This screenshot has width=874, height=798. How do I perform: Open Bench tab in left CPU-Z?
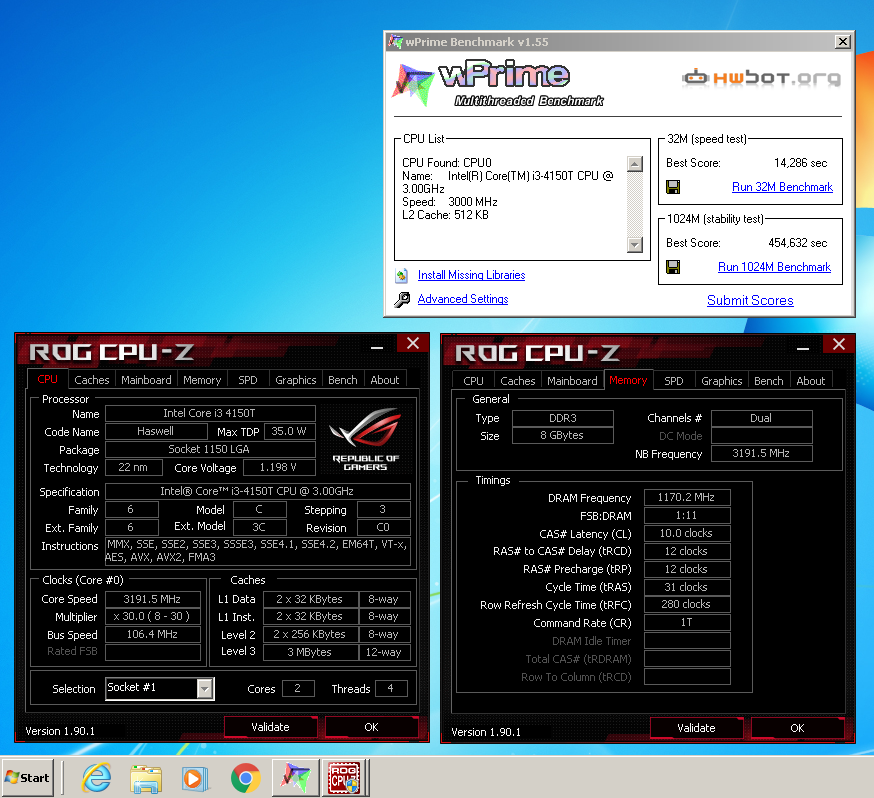pyautogui.click(x=343, y=380)
